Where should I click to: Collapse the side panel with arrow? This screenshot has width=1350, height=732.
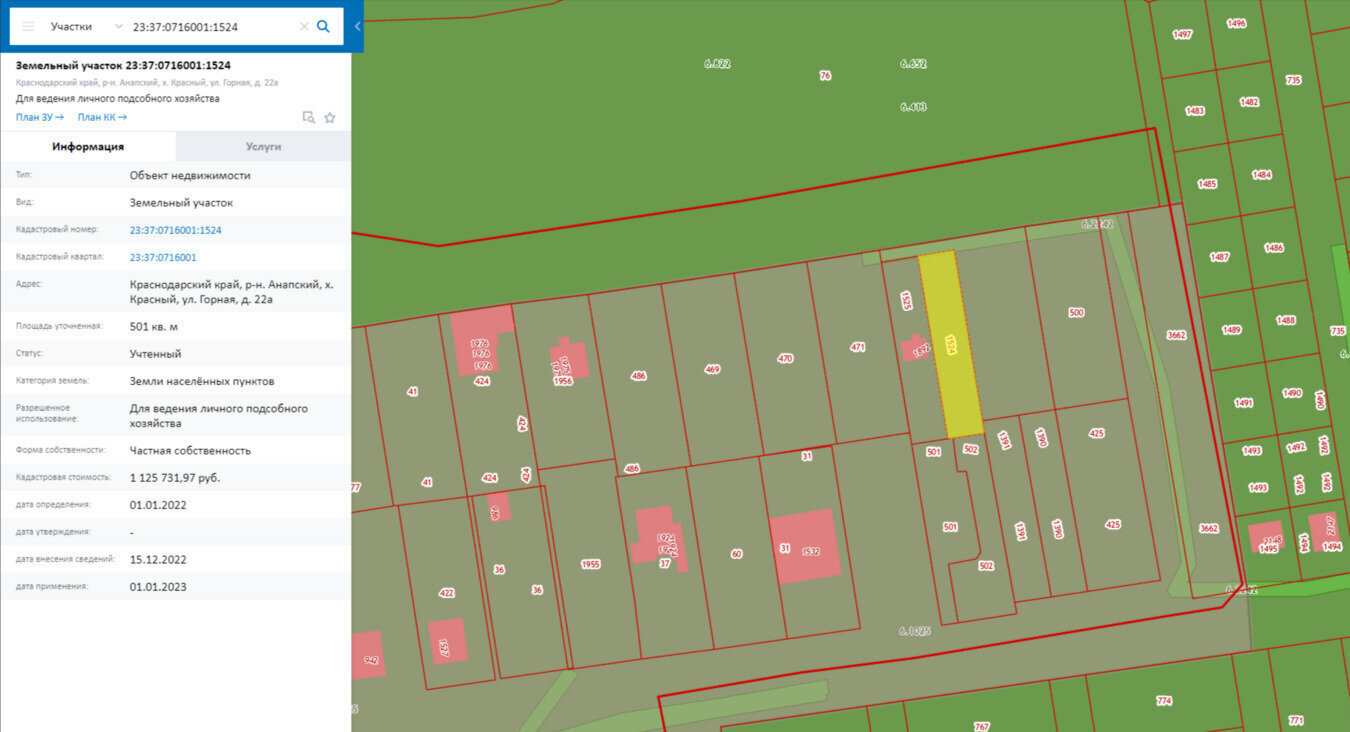[357, 27]
